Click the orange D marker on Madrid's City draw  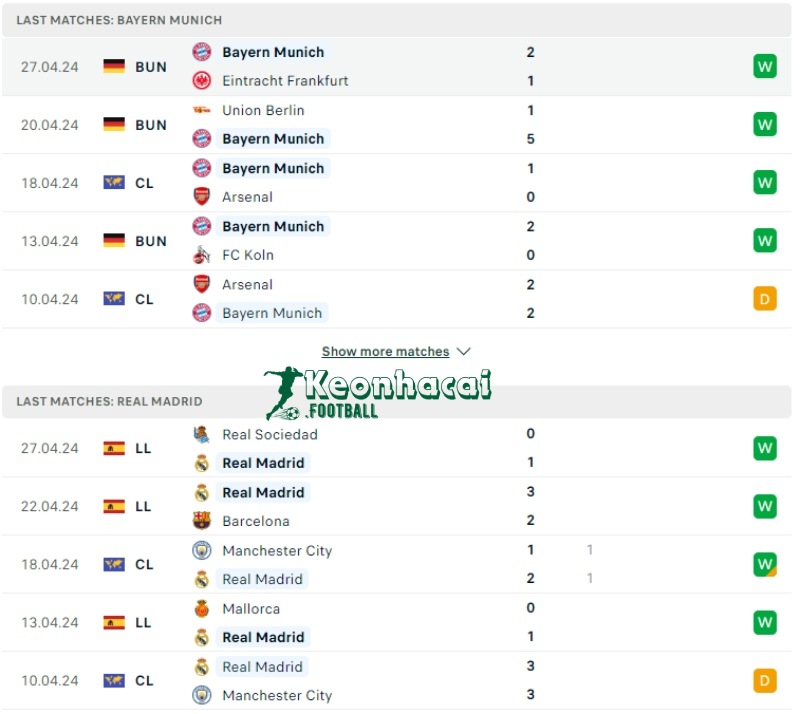[x=764, y=680]
